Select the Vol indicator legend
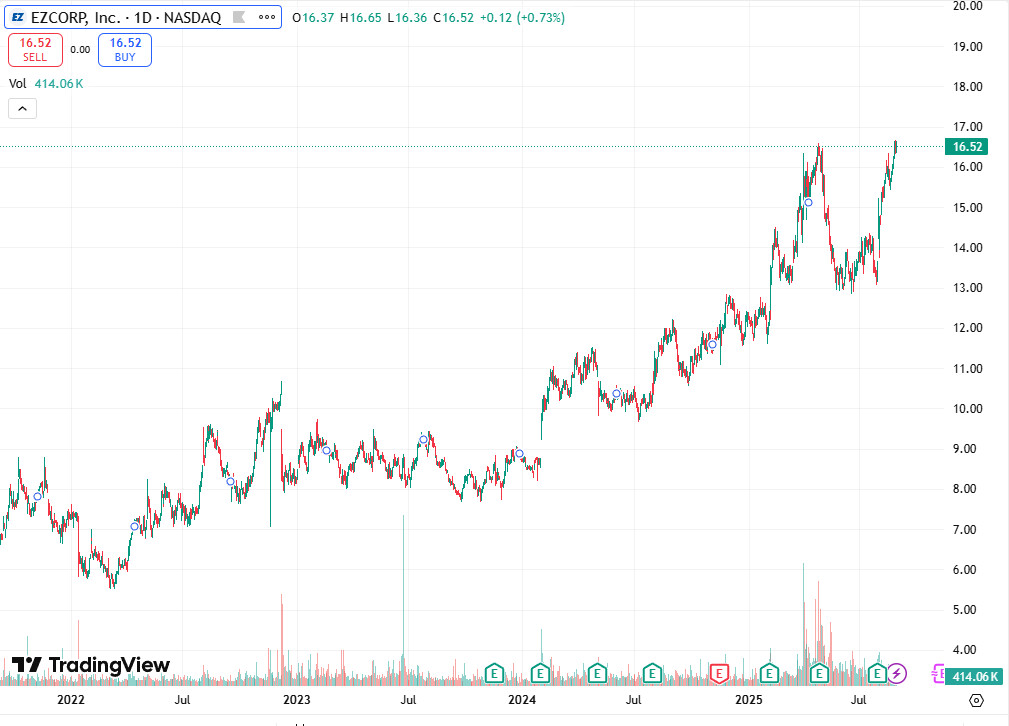Screen dimensions: 1009x726 (46, 84)
